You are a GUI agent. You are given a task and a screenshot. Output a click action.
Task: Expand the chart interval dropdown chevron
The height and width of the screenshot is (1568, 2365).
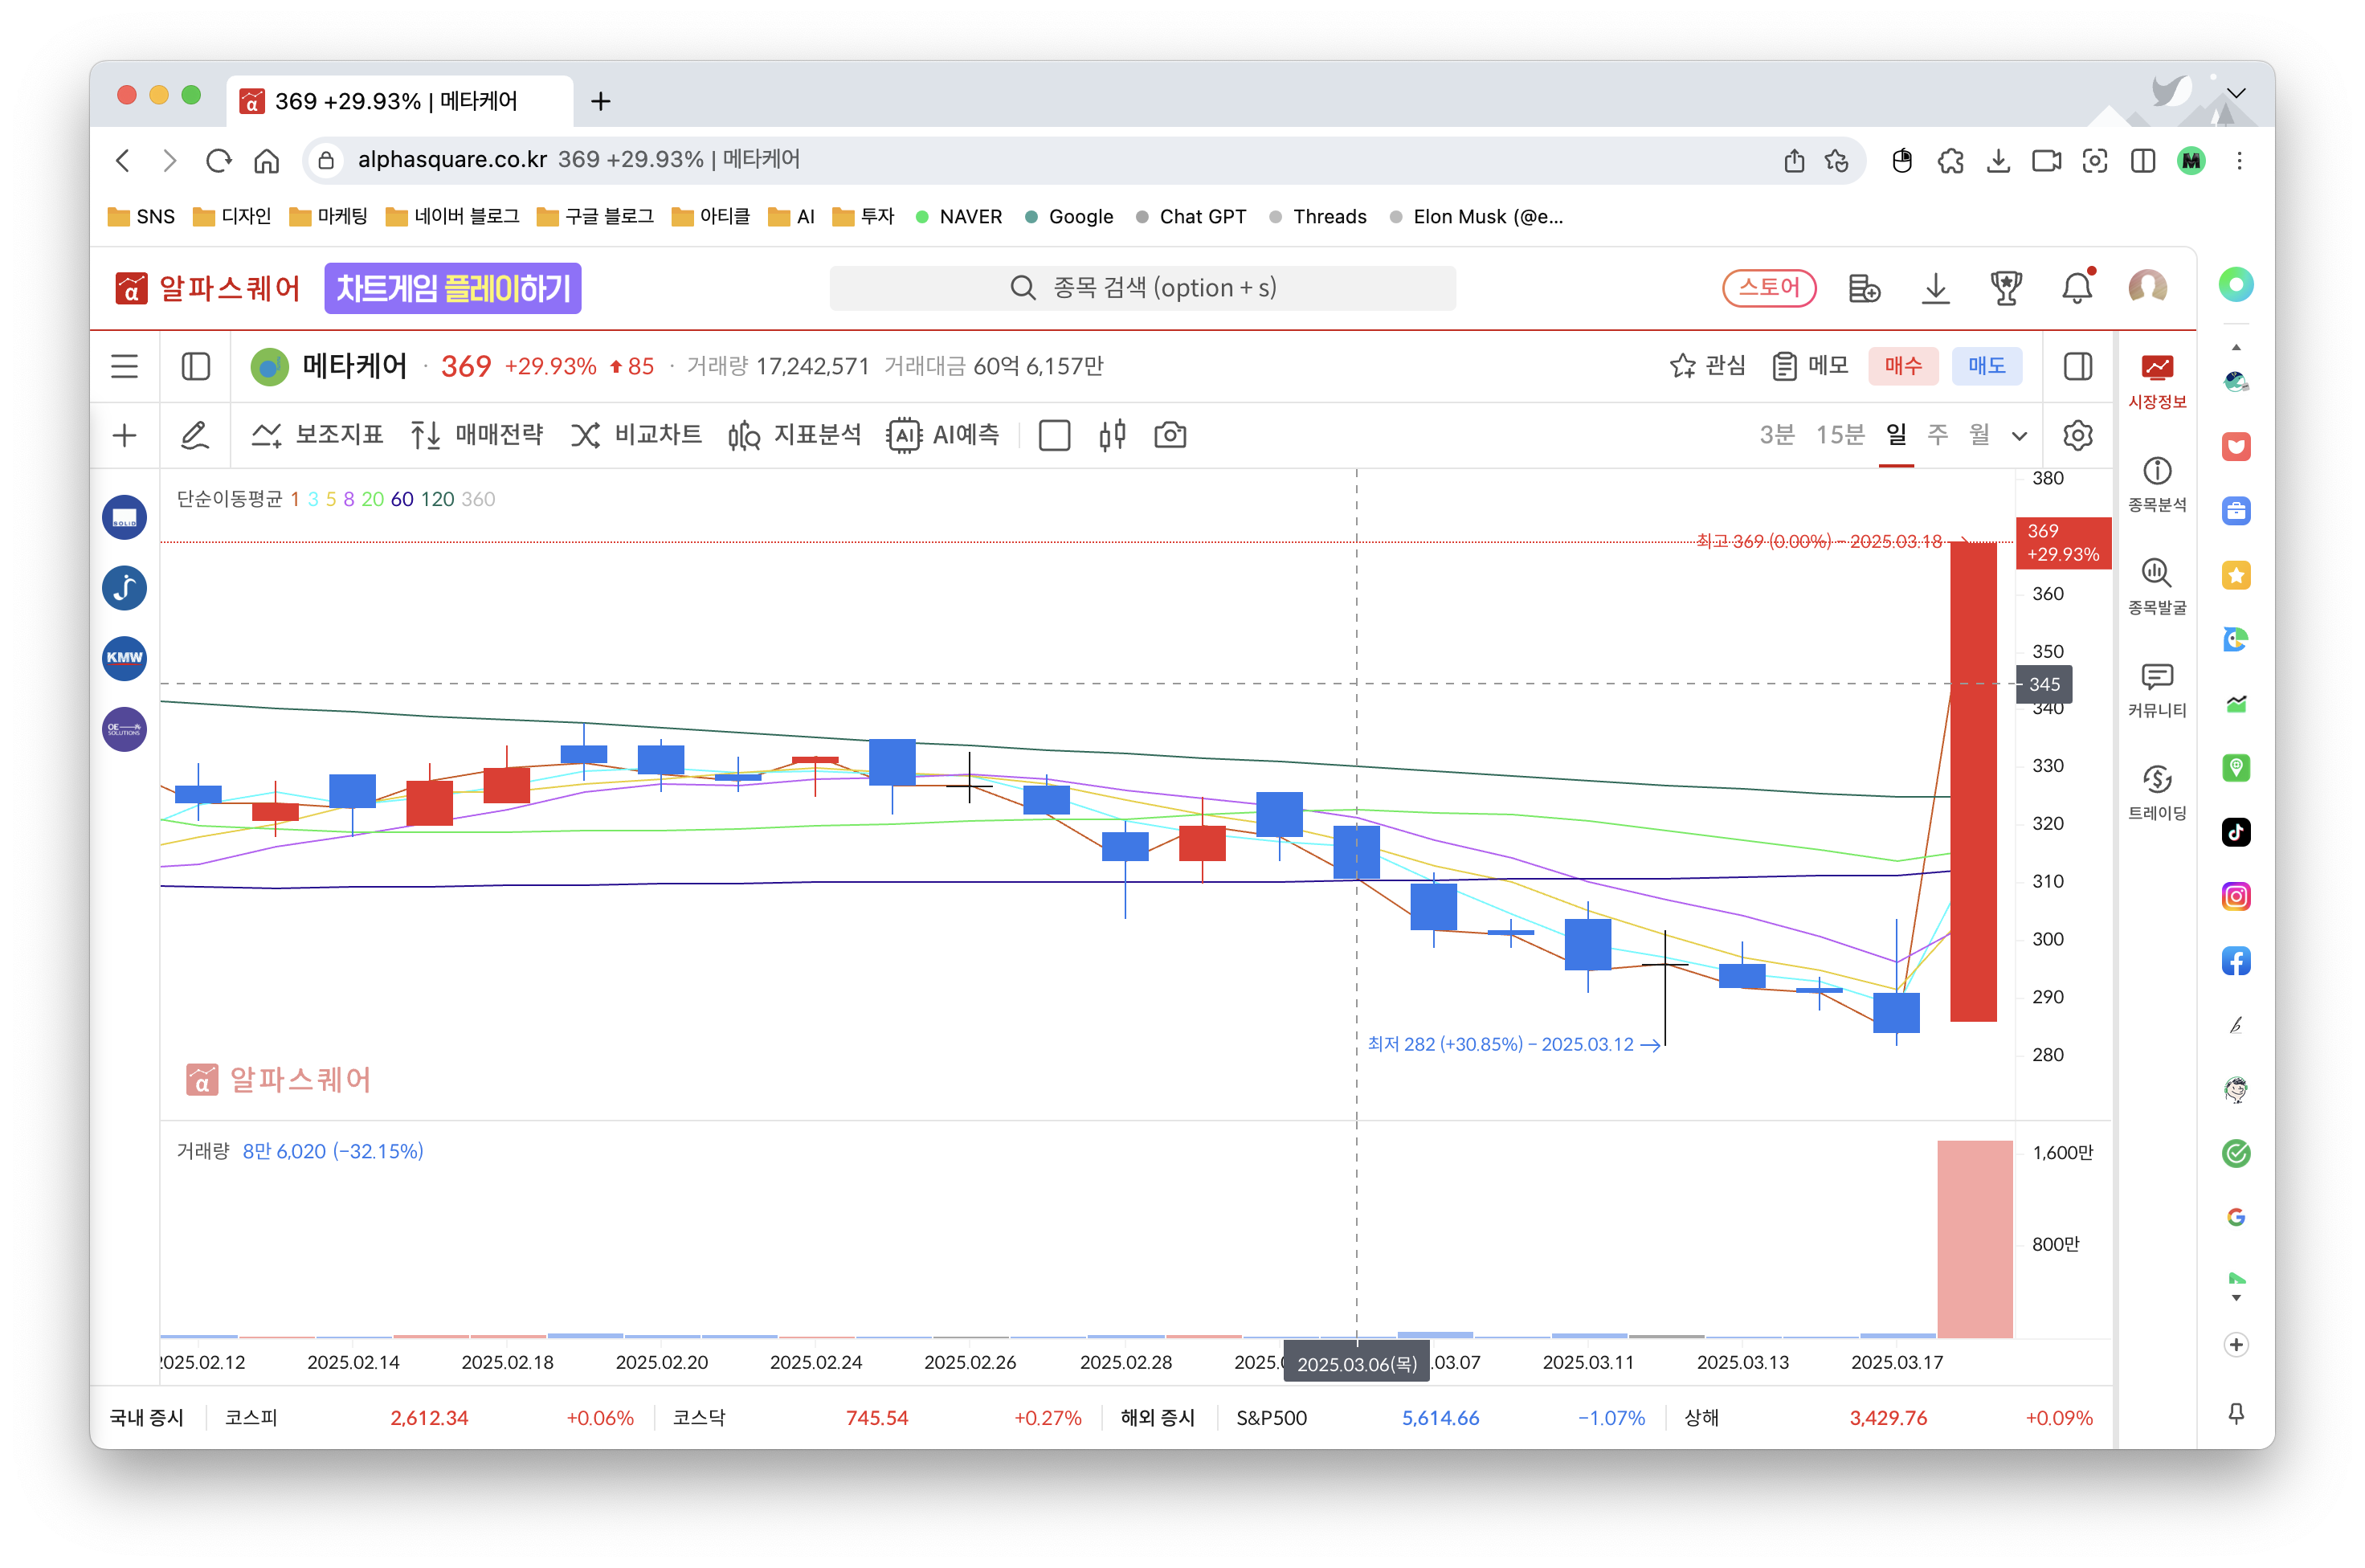(x=2019, y=436)
